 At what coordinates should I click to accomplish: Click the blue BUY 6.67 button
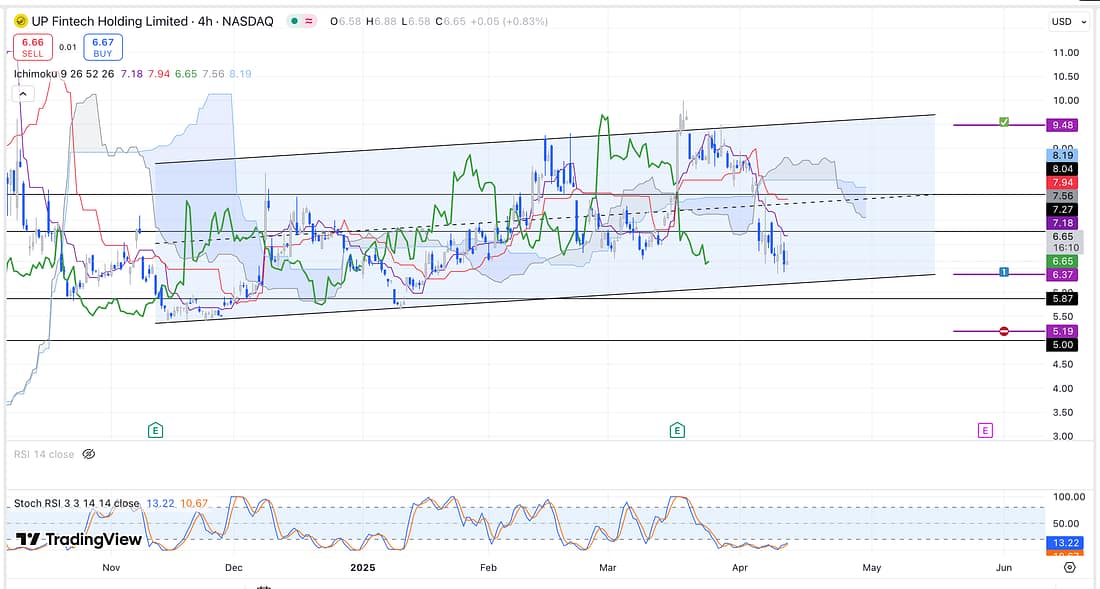click(103, 47)
